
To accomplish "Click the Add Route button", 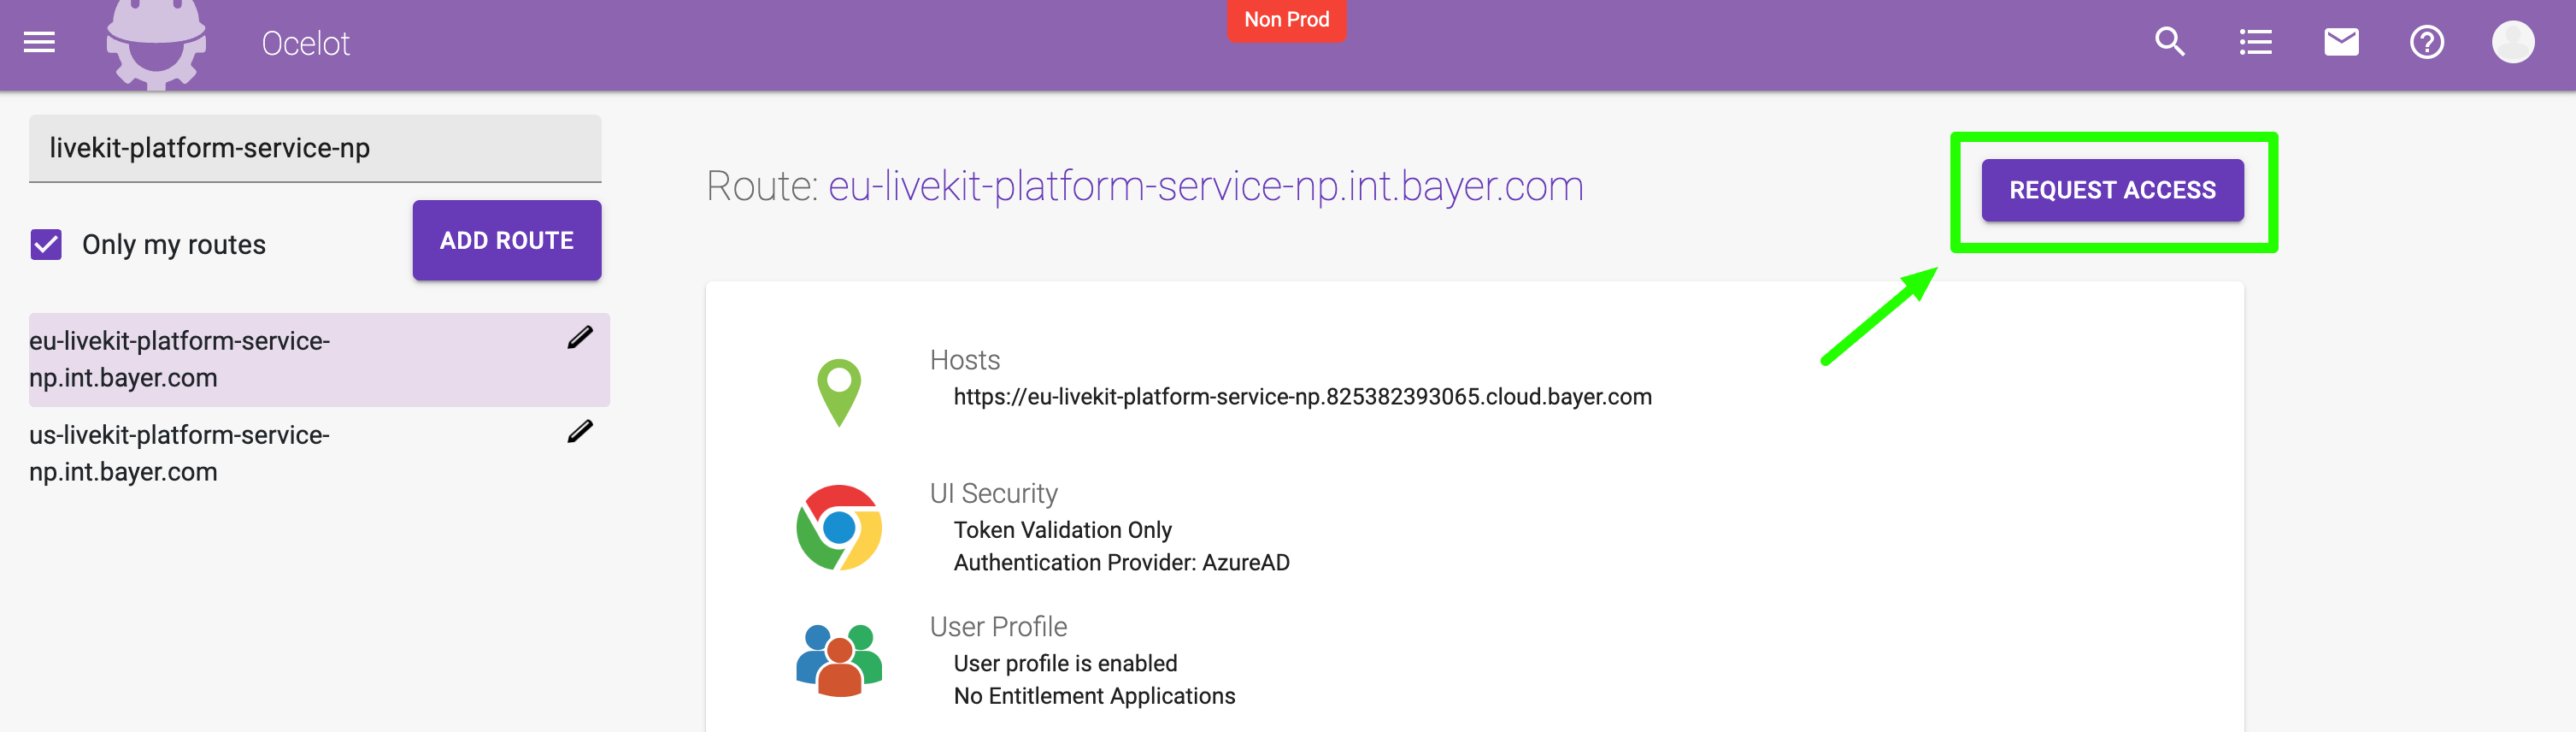I will click(x=507, y=240).
